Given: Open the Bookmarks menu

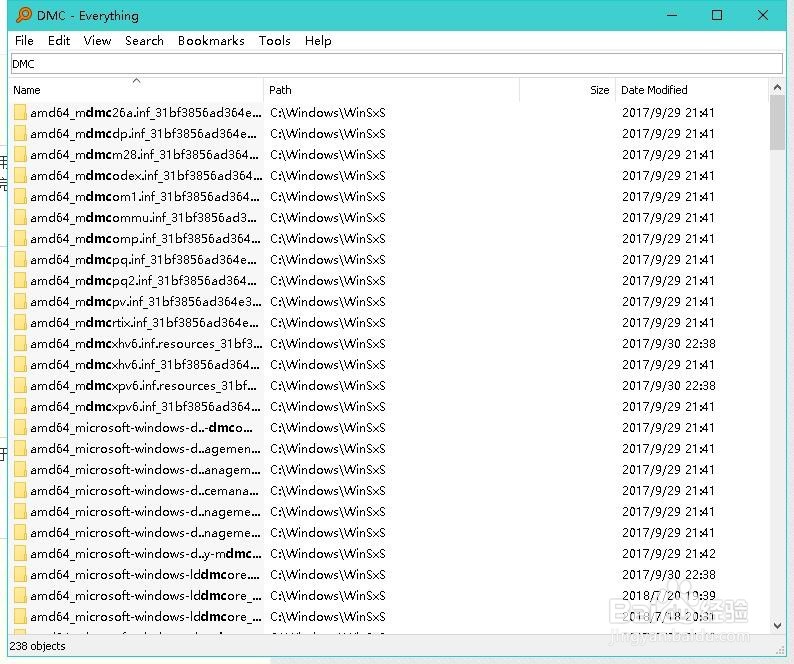Looking at the screenshot, I should [x=211, y=41].
